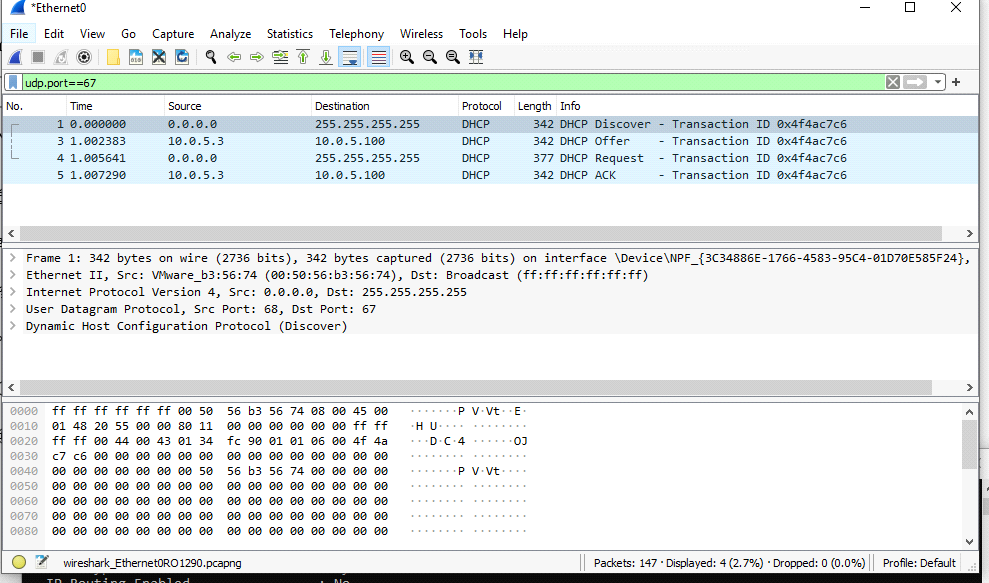Open the Statistics menu
This screenshot has width=989, height=583.
click(x=290, y=34)
